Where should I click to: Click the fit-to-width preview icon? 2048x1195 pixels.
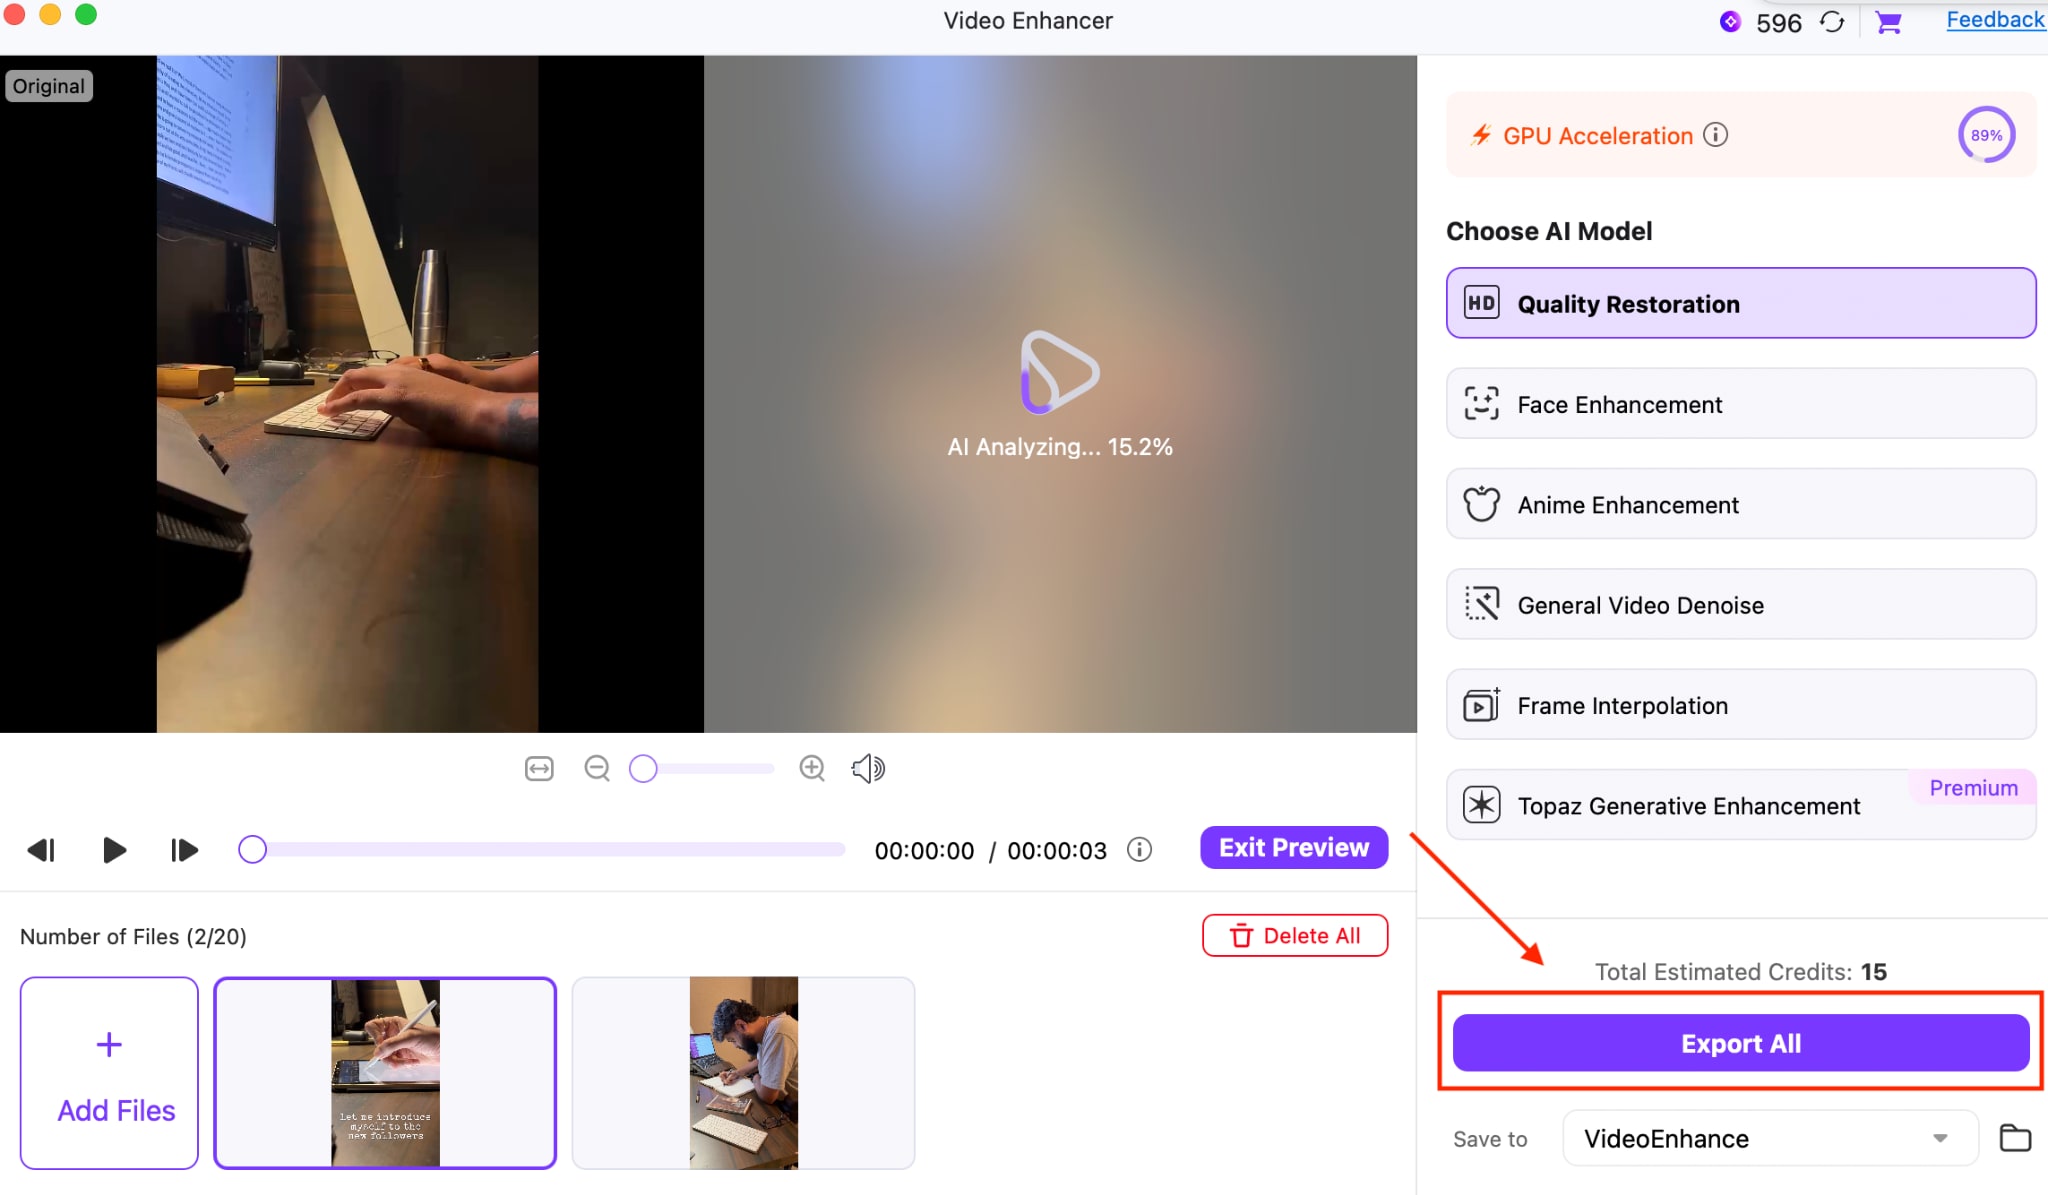[x=539, y=768]
